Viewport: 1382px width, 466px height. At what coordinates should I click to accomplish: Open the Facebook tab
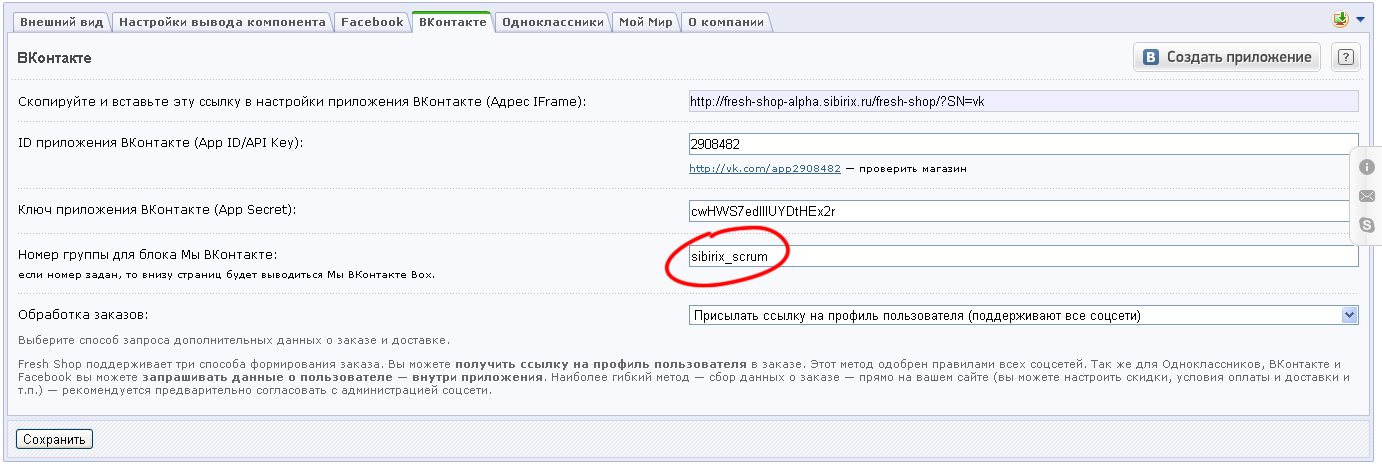[372, 21]
